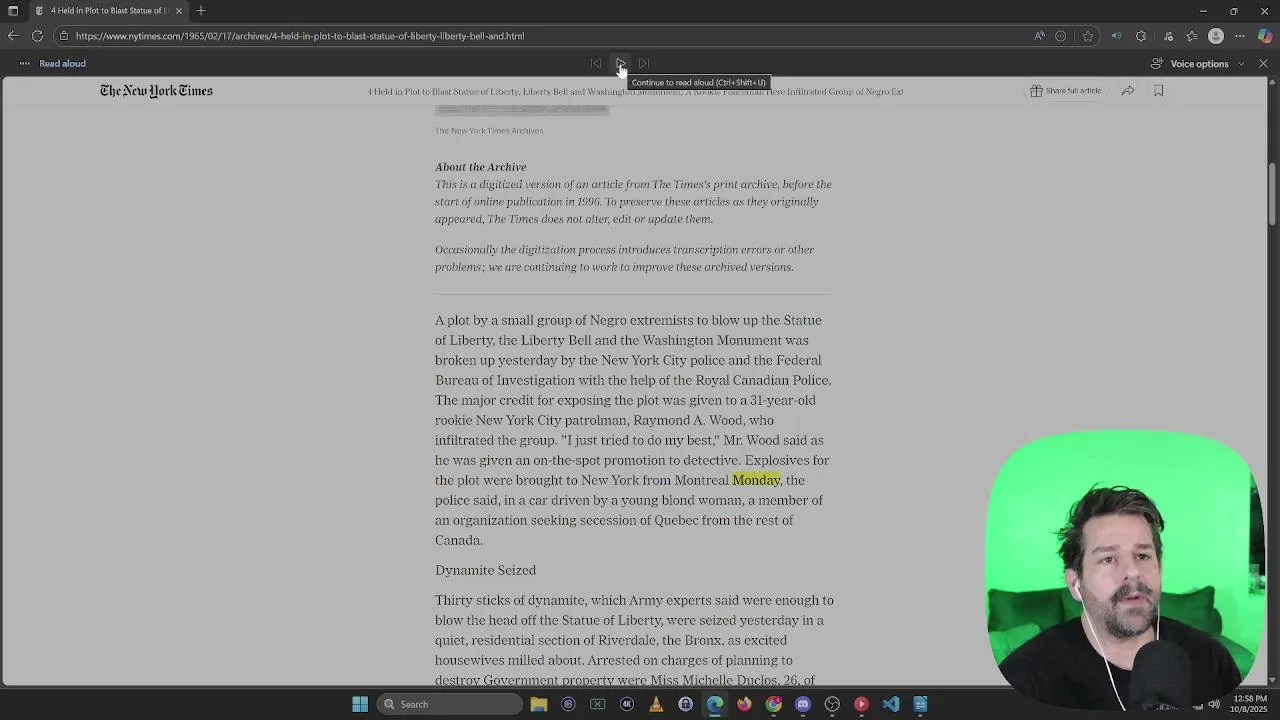Image resolution: width=1280 pixels, height=720 pixels.
Task: Open the Windows Start menu
Action: [360, 704]
